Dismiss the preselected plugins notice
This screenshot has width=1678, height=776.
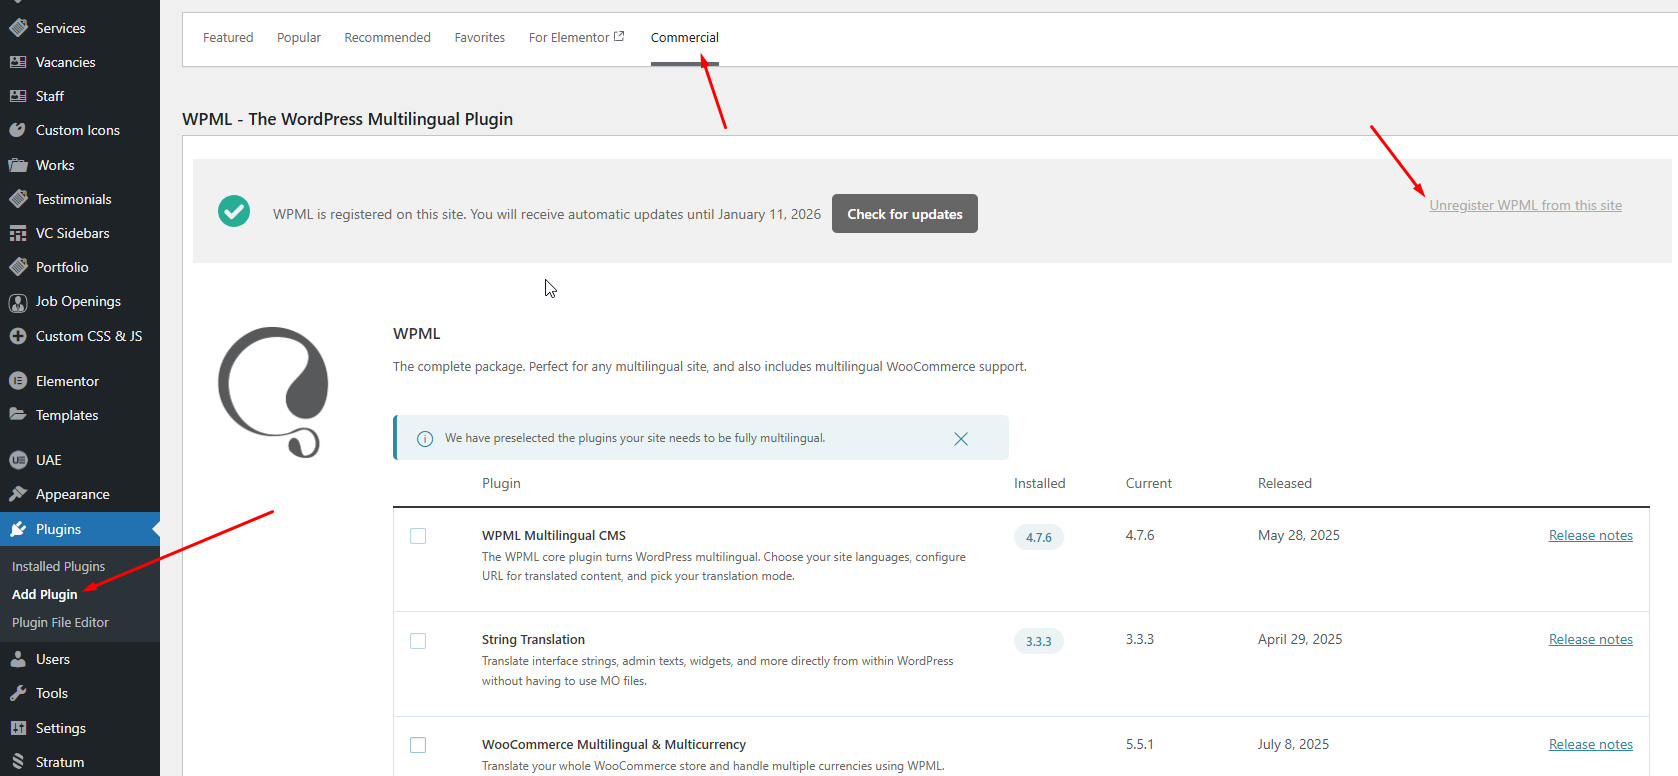(x=961, y=439)
